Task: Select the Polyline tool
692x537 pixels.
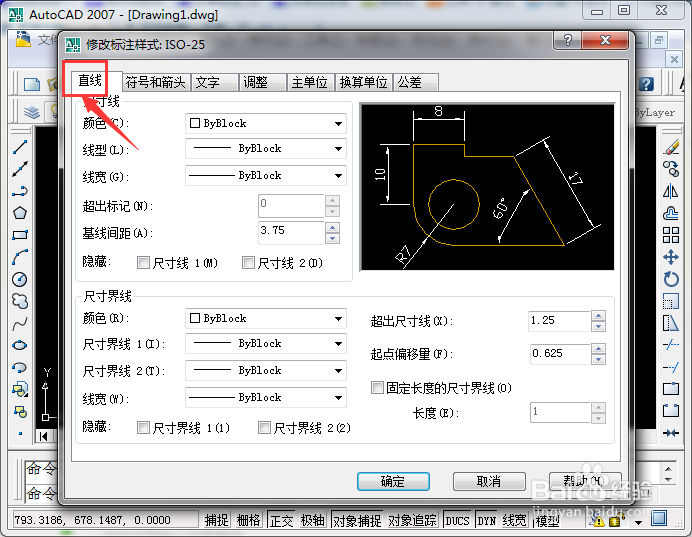Action: 20,191
